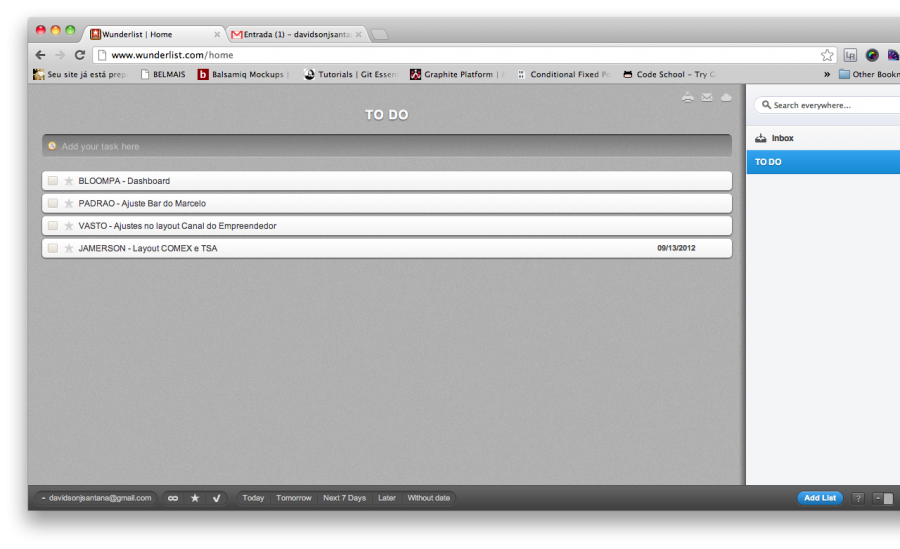This screenshot has width=900, height=549.
Task: Show completed tasks checkmark filter
Action: click(x=216, y=498)
